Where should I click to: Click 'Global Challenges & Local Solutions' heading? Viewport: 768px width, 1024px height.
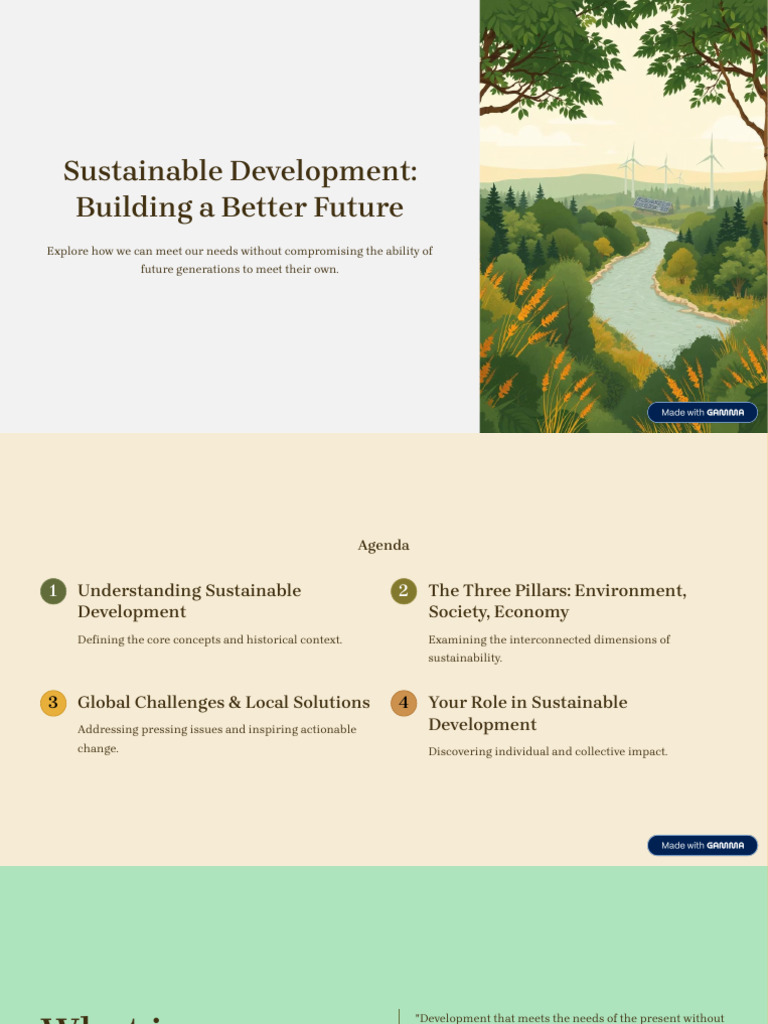pos(223,702)
